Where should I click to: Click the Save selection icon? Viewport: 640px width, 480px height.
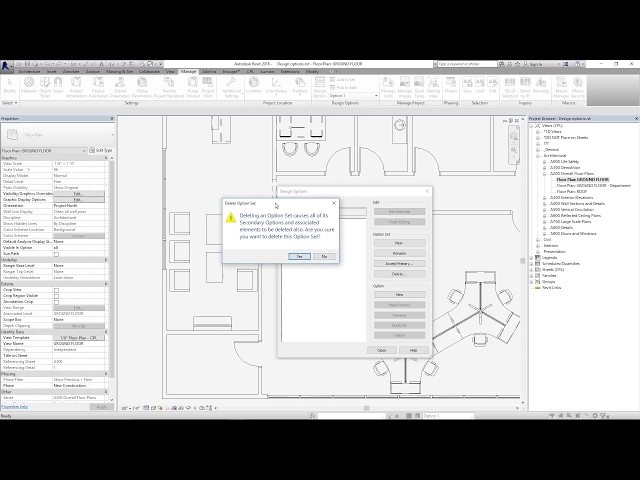467,86
